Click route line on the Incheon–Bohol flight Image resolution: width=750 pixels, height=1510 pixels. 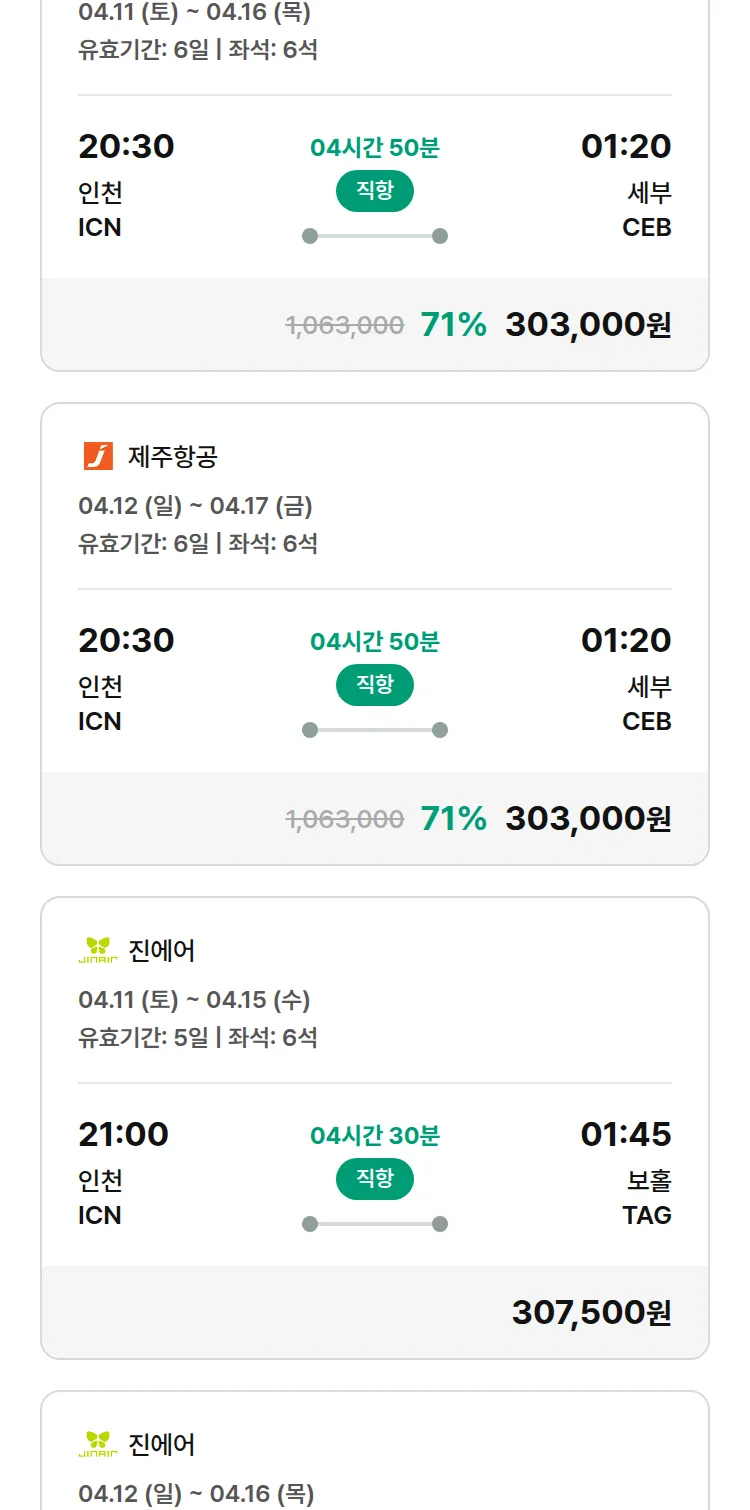coord(374,1224)
